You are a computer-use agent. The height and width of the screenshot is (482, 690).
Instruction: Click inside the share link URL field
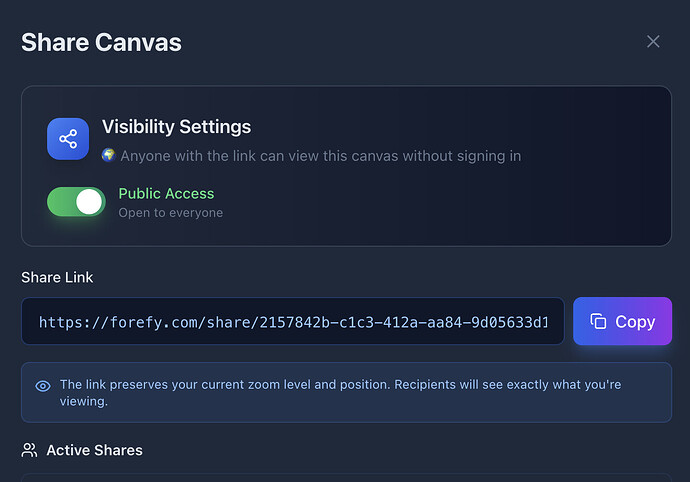tap(292, 322)
